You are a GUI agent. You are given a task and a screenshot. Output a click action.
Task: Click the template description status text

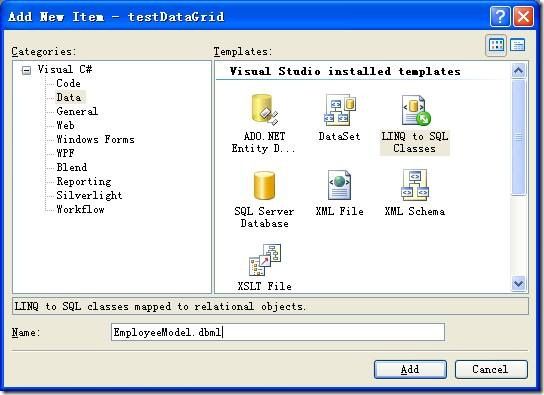pos(160,307)
